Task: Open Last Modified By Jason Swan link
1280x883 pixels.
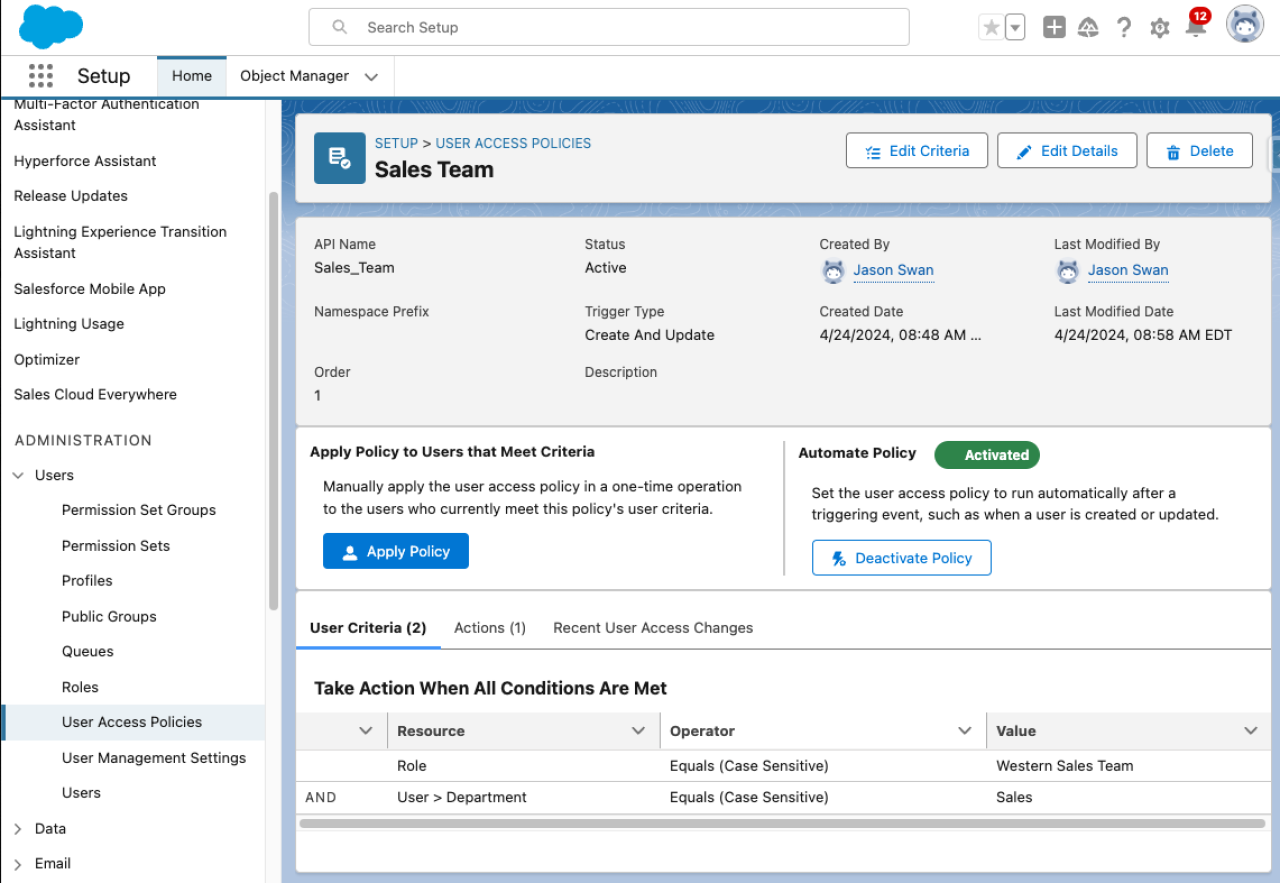Action: pos(1128,270)
